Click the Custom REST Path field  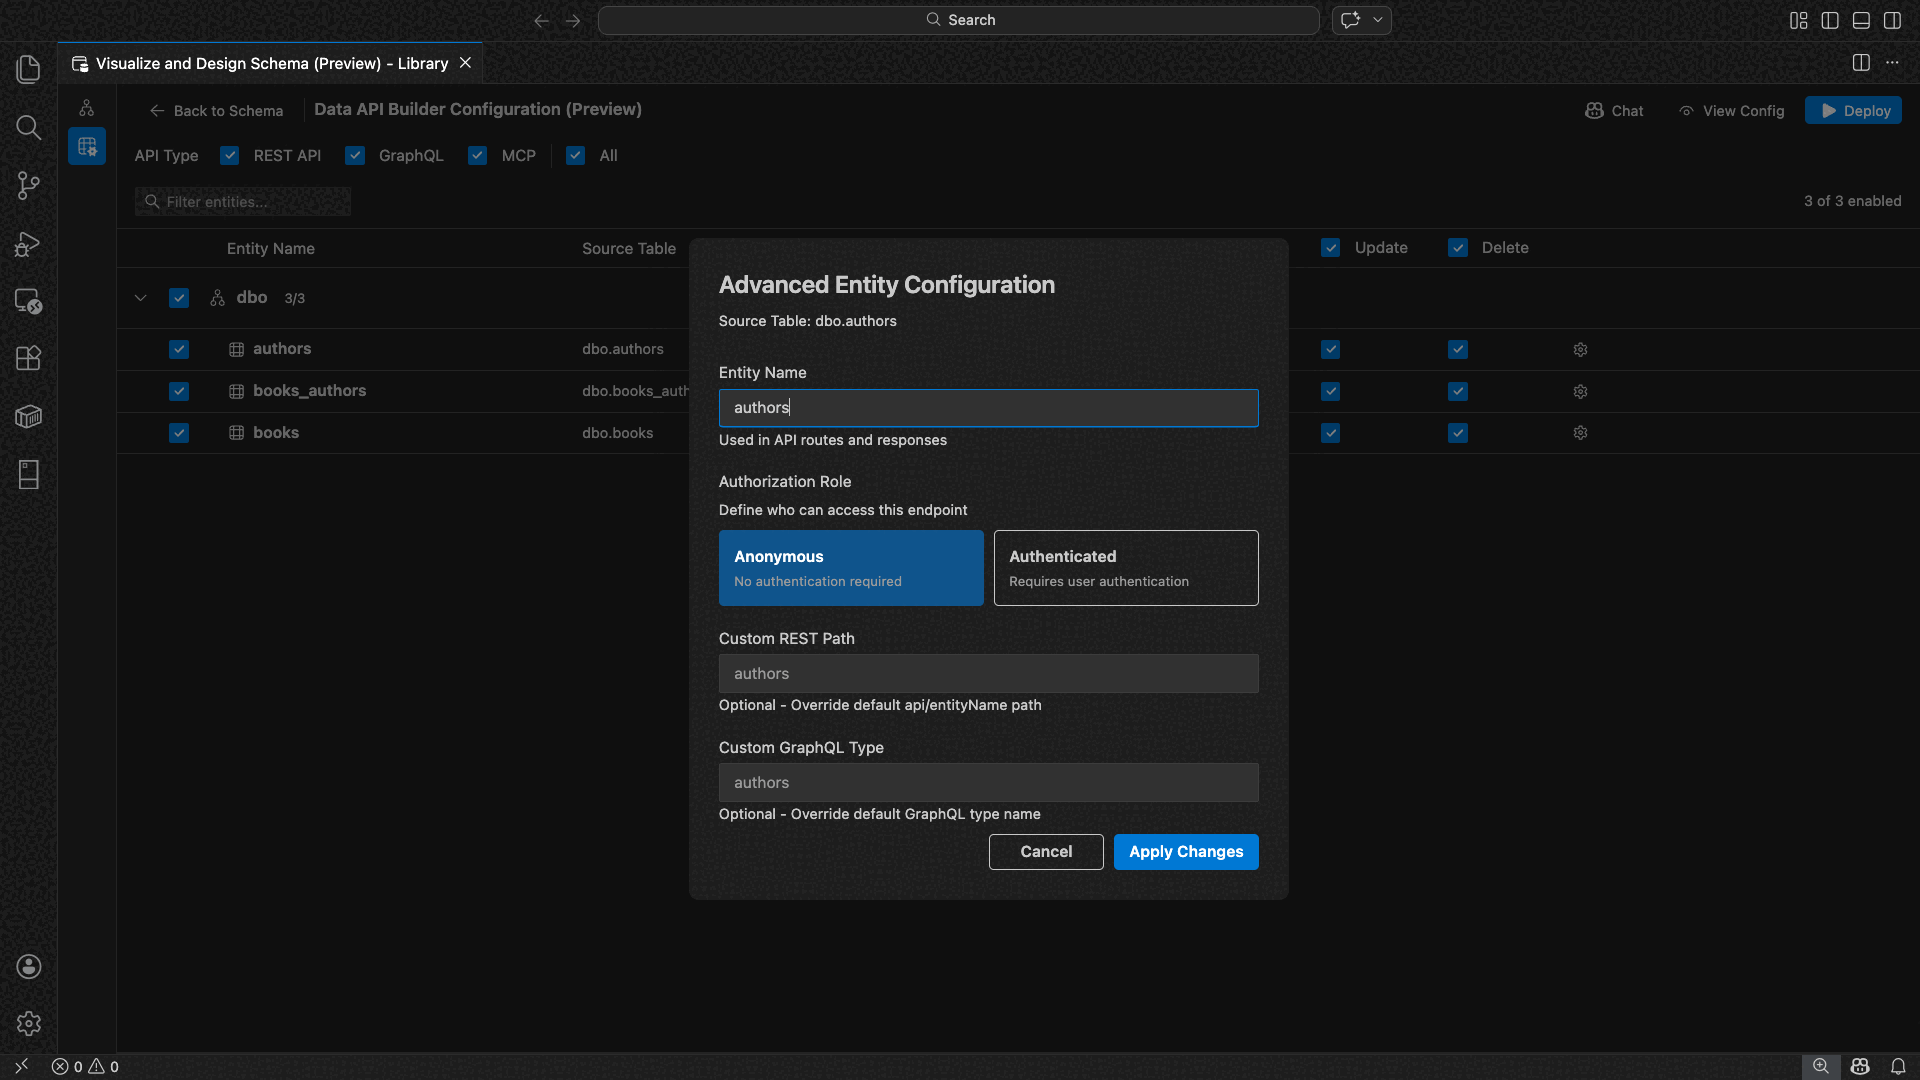coord(987,674)
